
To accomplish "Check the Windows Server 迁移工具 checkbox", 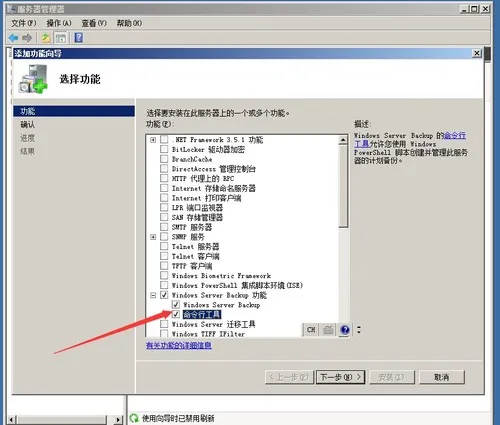I will (x=164, y=324).
